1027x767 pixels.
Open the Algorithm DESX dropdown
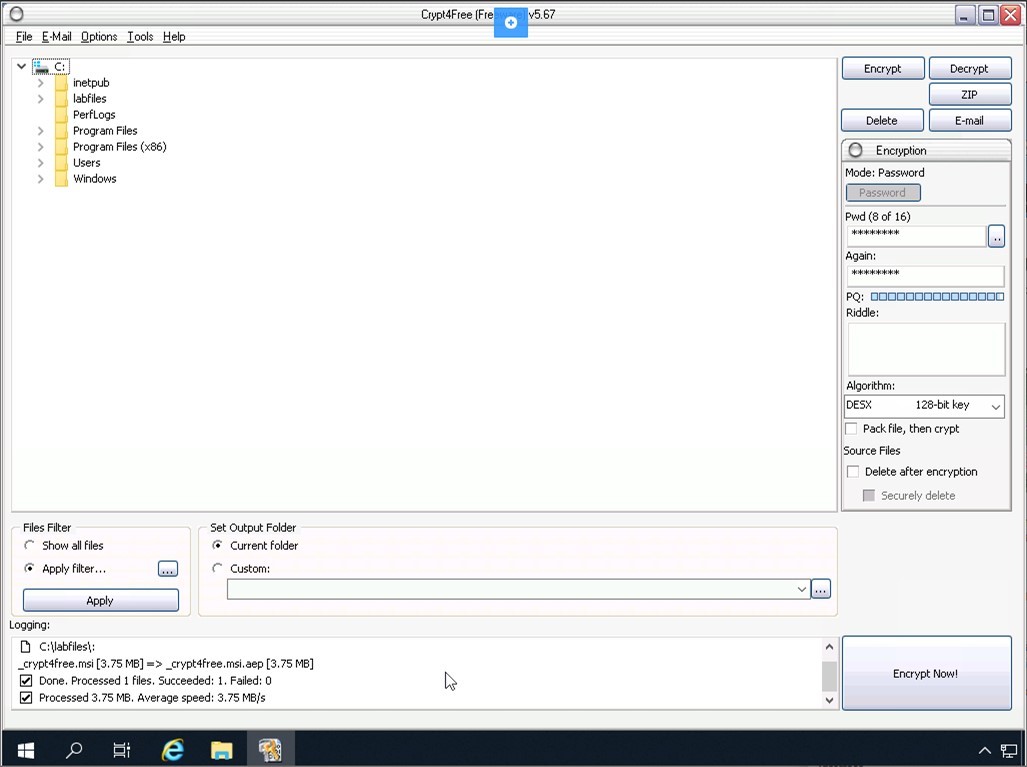pos(924,406)
